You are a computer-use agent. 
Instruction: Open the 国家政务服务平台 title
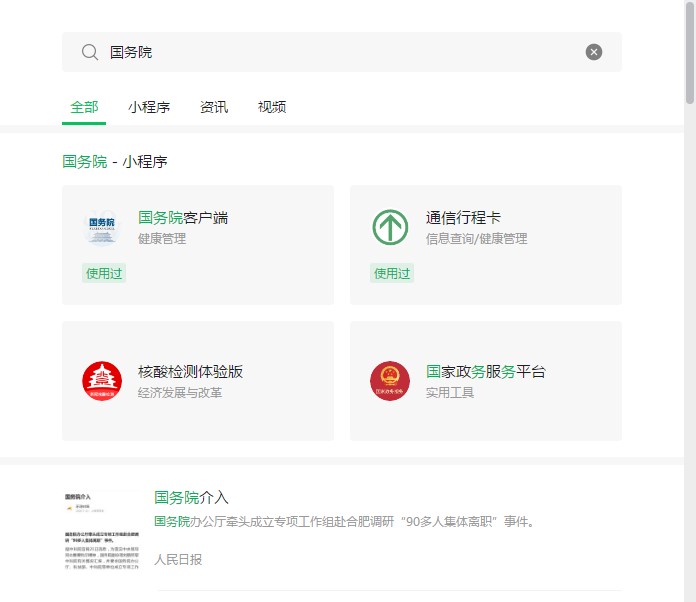point(486,372)
